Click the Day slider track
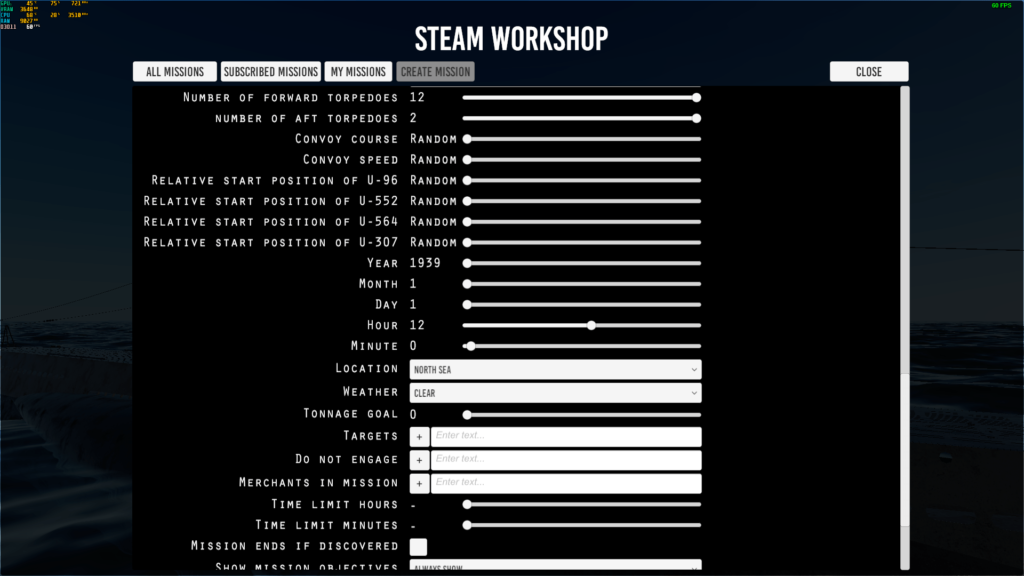 (x=581, y=305)
